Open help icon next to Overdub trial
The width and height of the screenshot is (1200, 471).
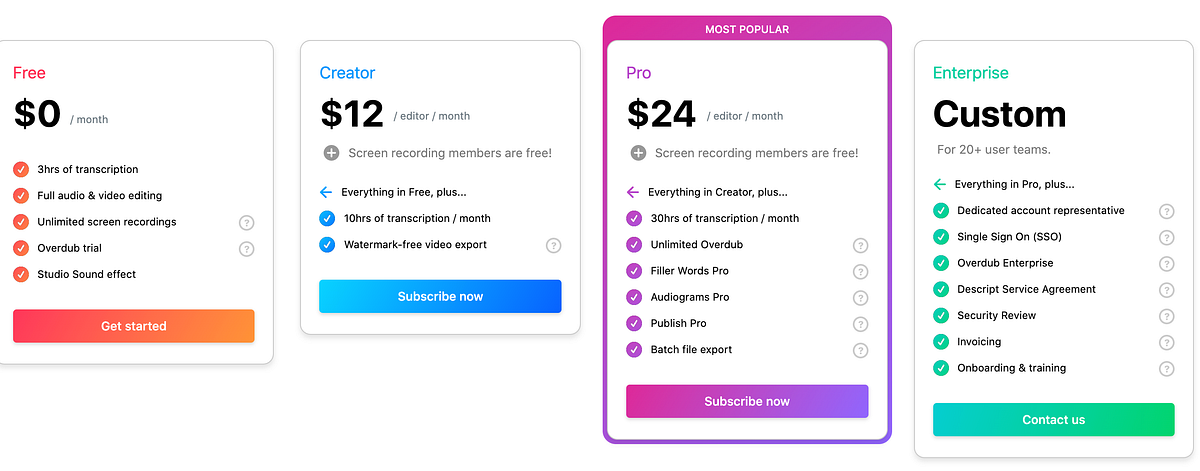(x=247, y=248)
